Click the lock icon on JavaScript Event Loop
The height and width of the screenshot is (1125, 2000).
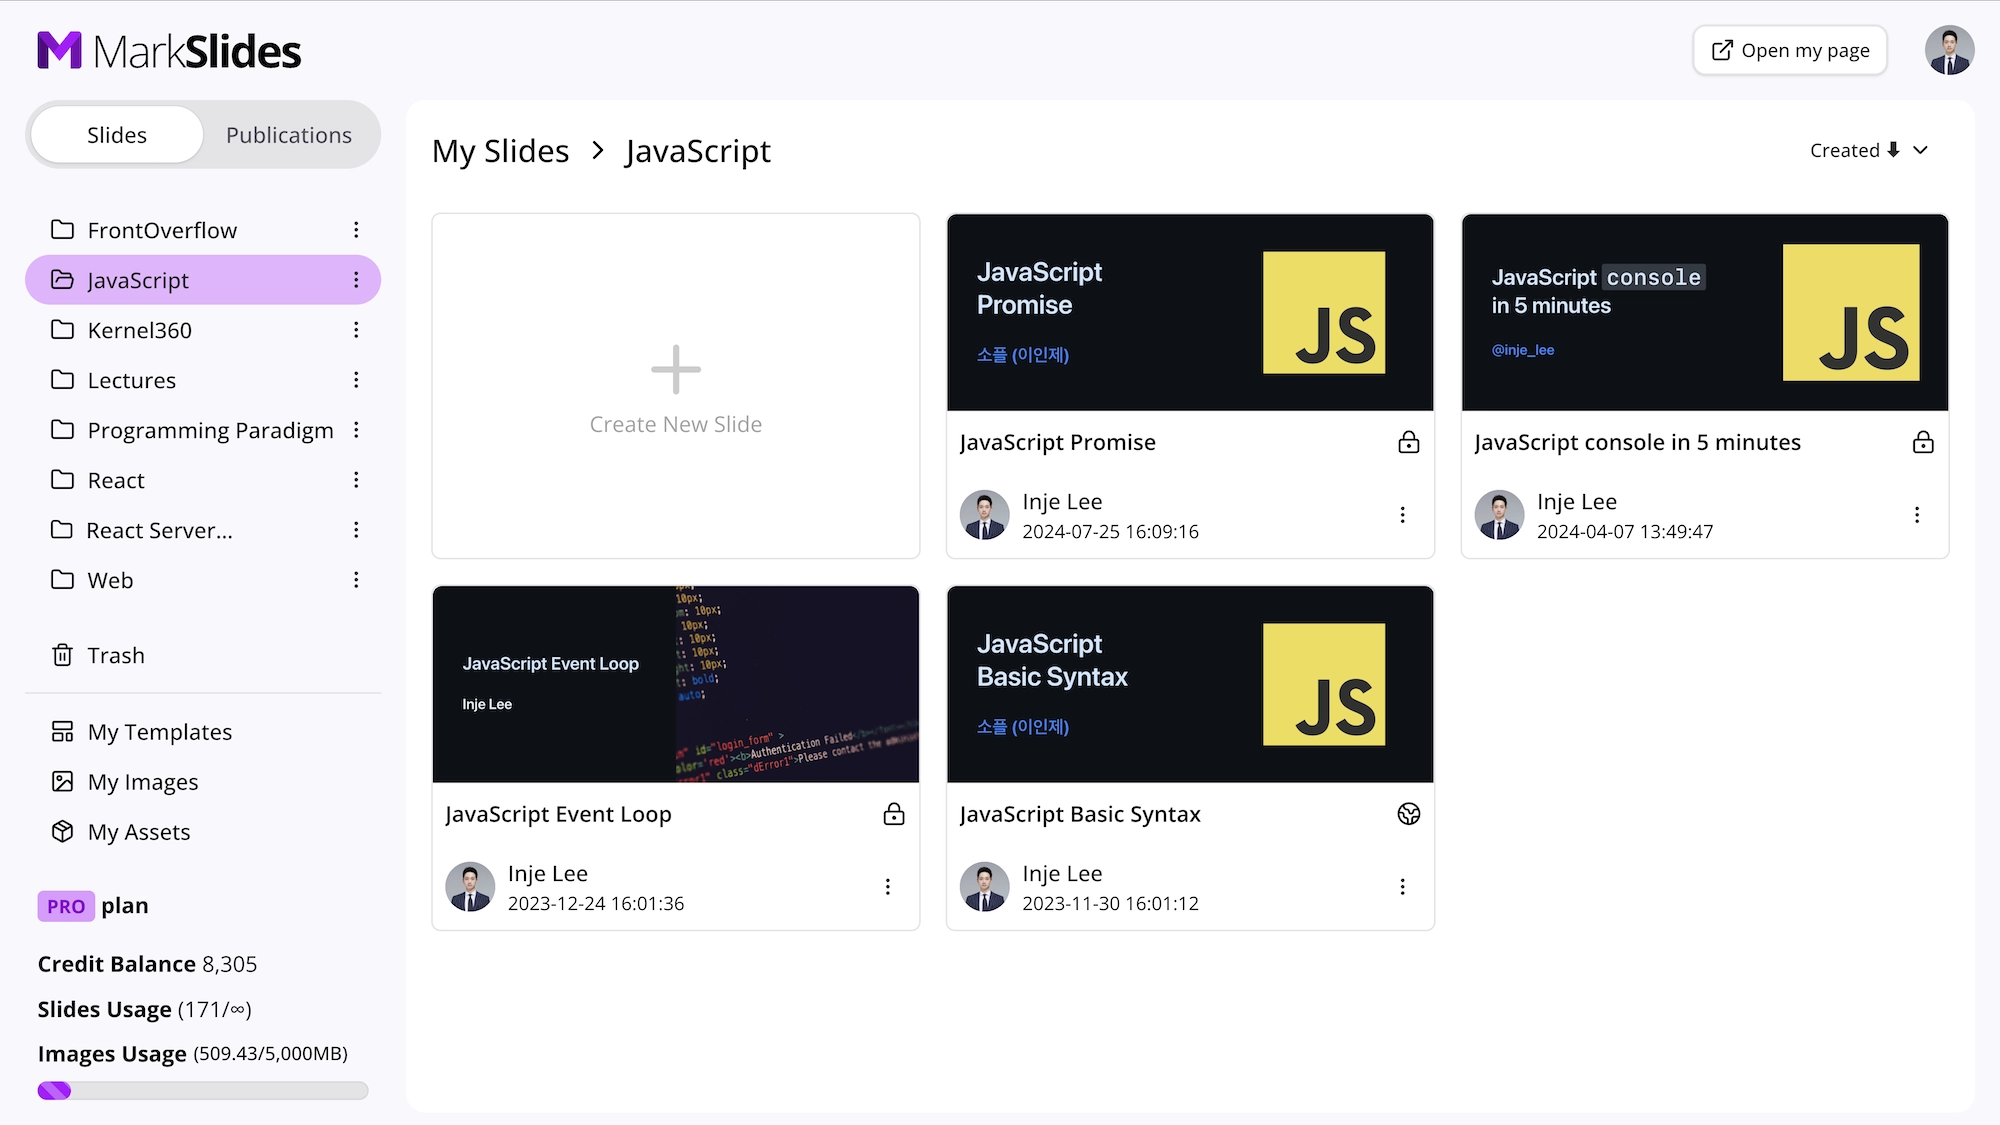click(894, 814)
